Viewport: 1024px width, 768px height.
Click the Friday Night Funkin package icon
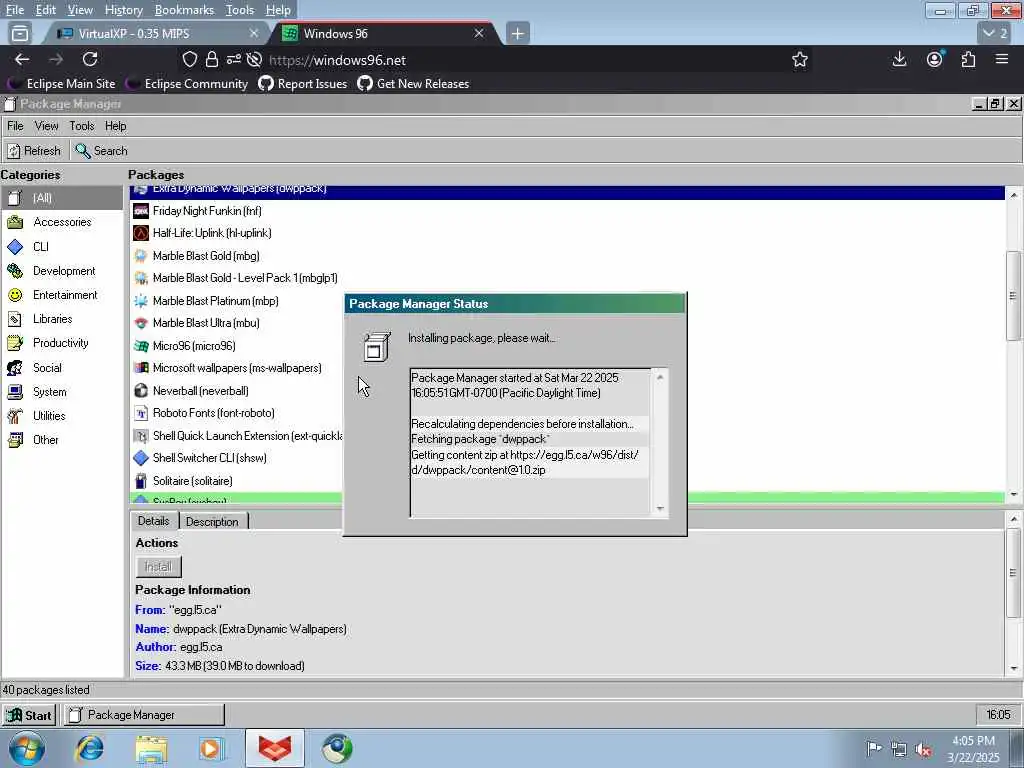(x=141, y=211)
